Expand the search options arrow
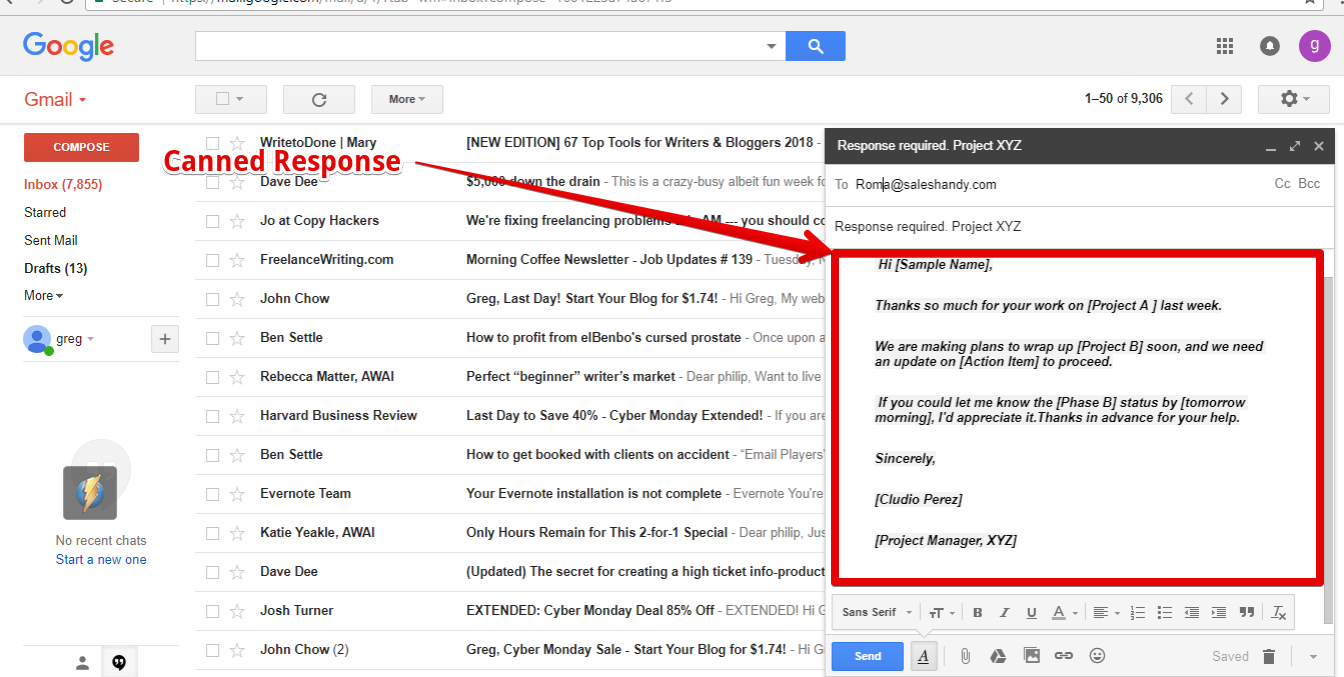1344x677 pixels. pos(771,46)
